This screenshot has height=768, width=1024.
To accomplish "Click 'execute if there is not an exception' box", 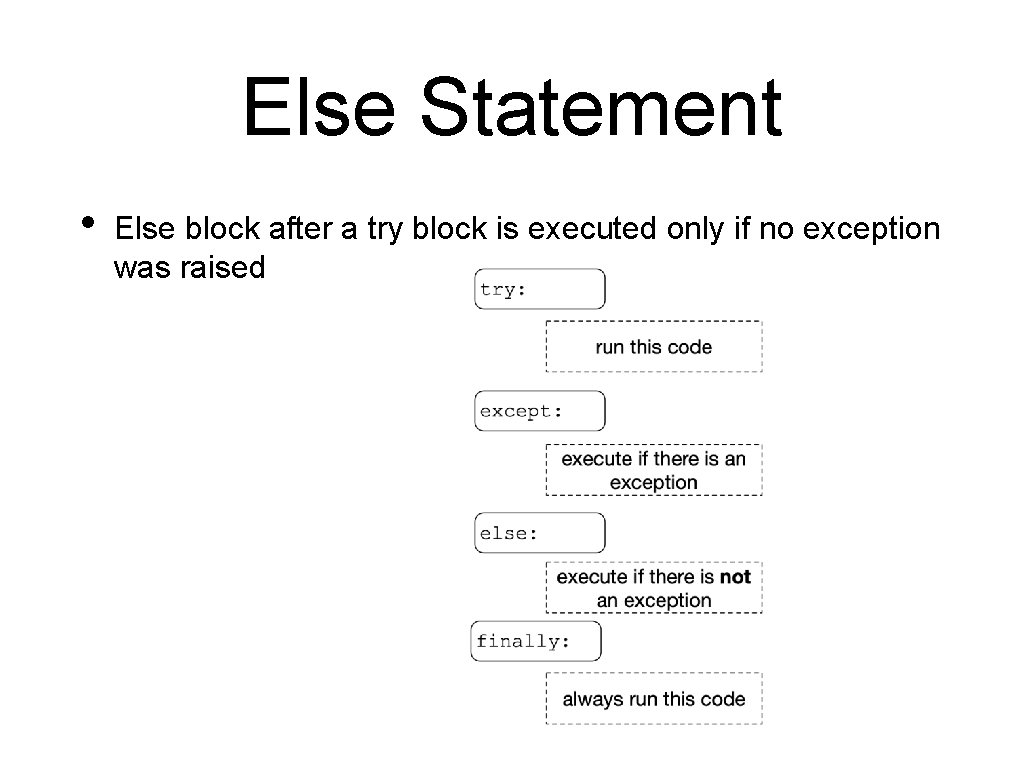I will (x=654, y=588).
